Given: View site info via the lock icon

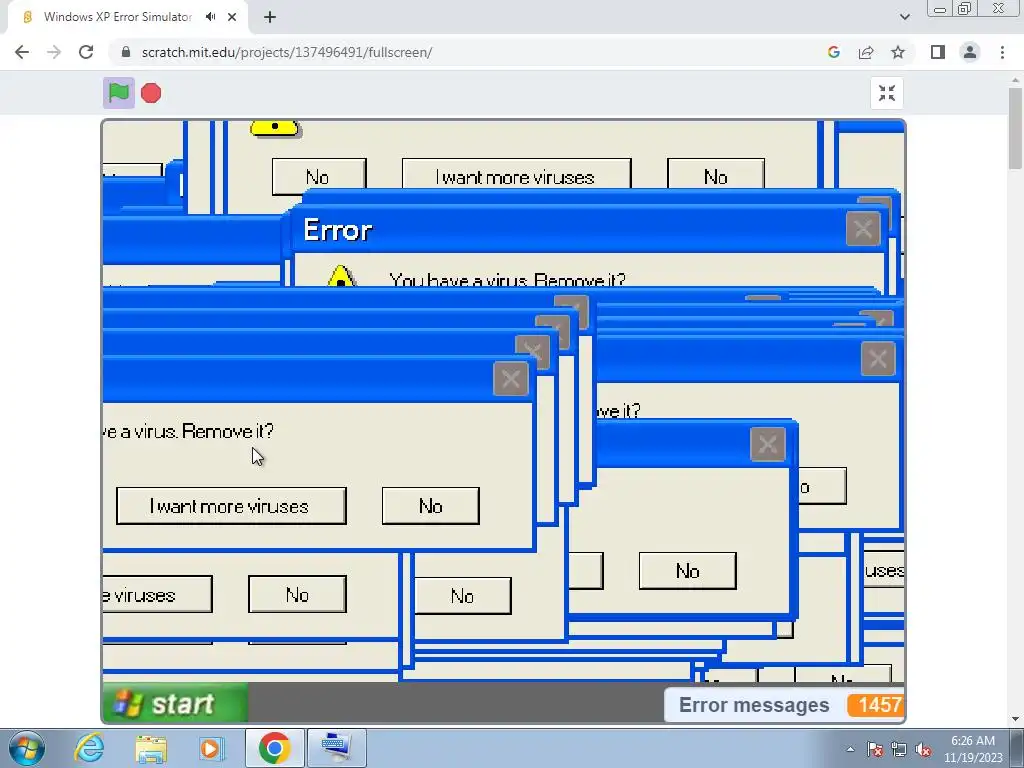Looking at the screenshot, I should tap(126, 52).
